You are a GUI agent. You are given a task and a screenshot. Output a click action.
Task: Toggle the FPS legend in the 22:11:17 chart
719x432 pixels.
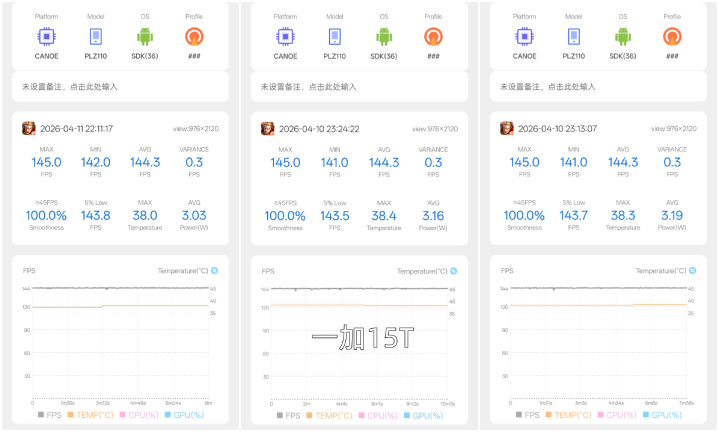coord(50,415)
